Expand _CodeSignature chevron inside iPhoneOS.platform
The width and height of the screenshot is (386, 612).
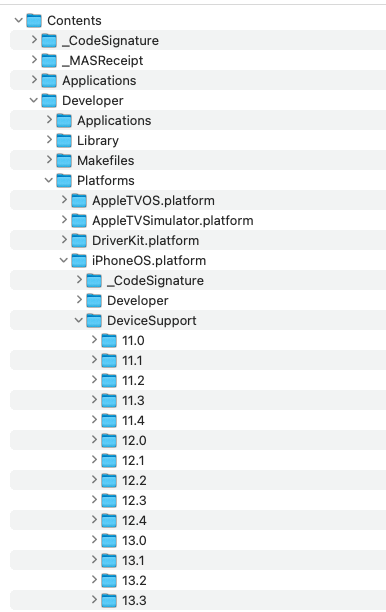point(79,279)
